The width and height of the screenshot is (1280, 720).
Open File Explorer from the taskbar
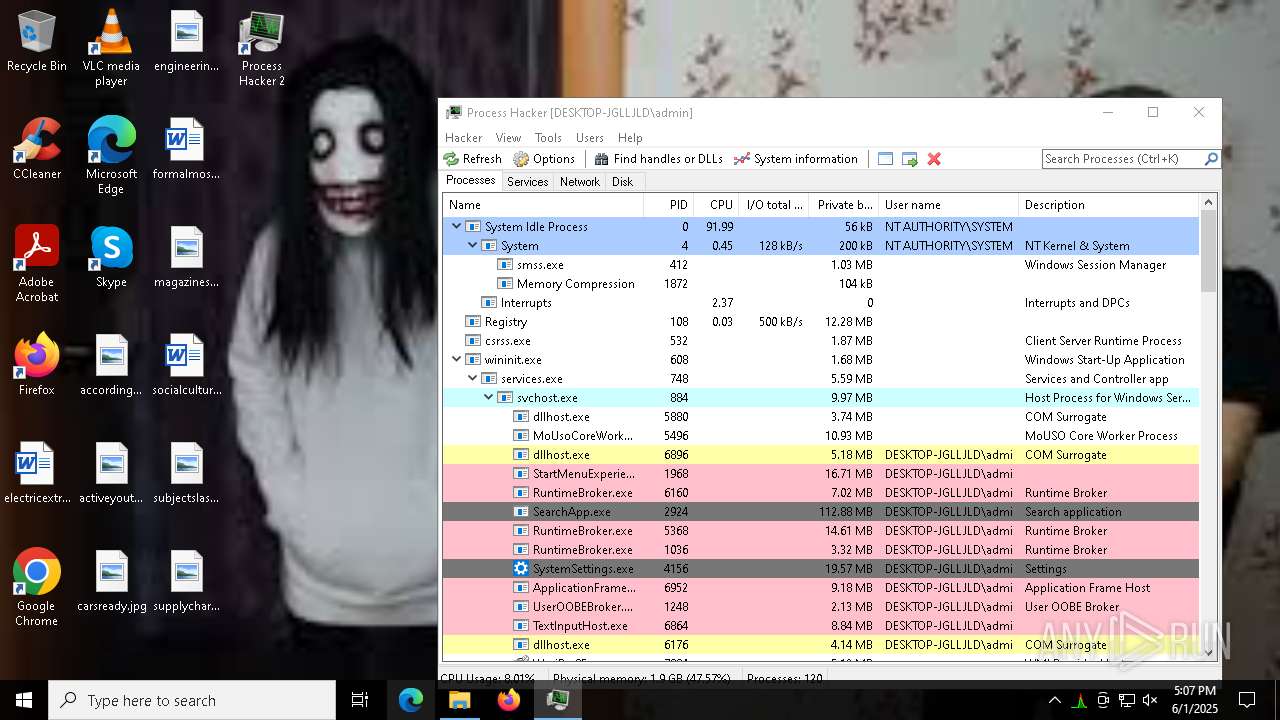pos(459,700)
